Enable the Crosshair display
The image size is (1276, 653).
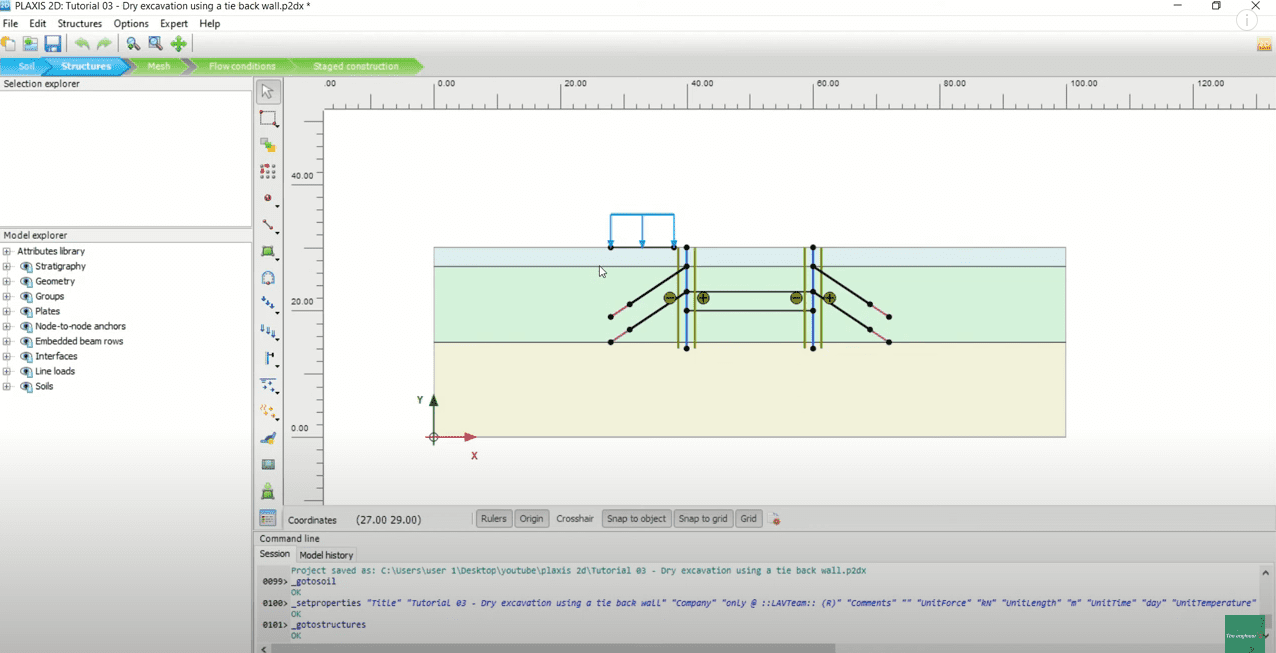click(x=574, y=518)
